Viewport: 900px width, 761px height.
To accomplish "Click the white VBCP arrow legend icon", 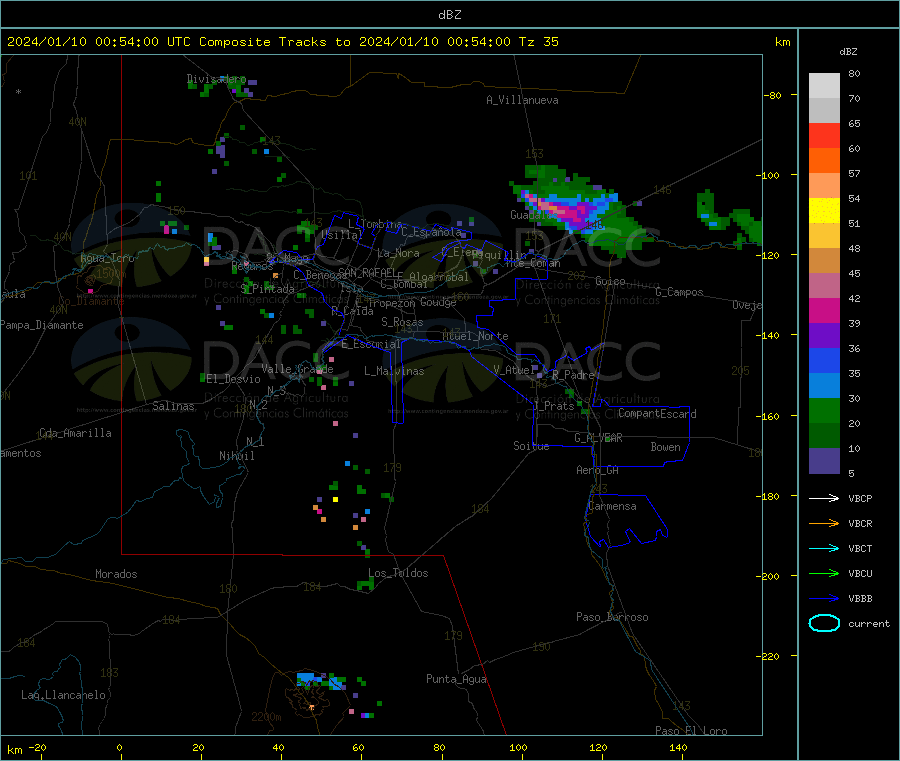I will (x=824, y=498).
